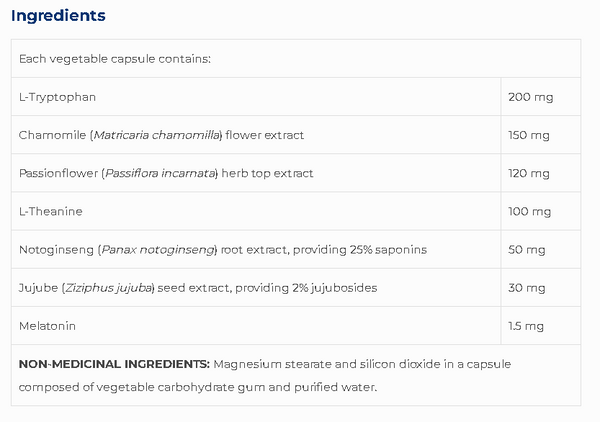Image resolution: width=600 pixels, height=422 pixels.
Task: Click the 30 mg amount cell
Action: pyautogui.click(x=541, y=288)
